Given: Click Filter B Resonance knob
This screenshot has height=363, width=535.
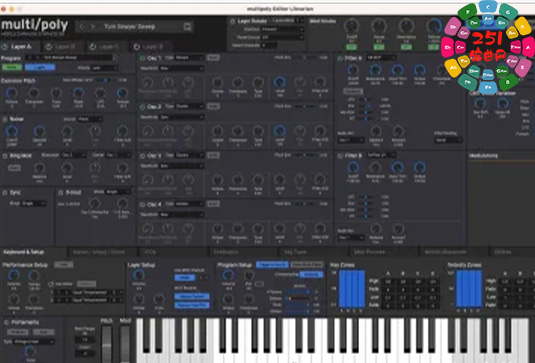Looking at the screenshot, I should click(375, 168).
